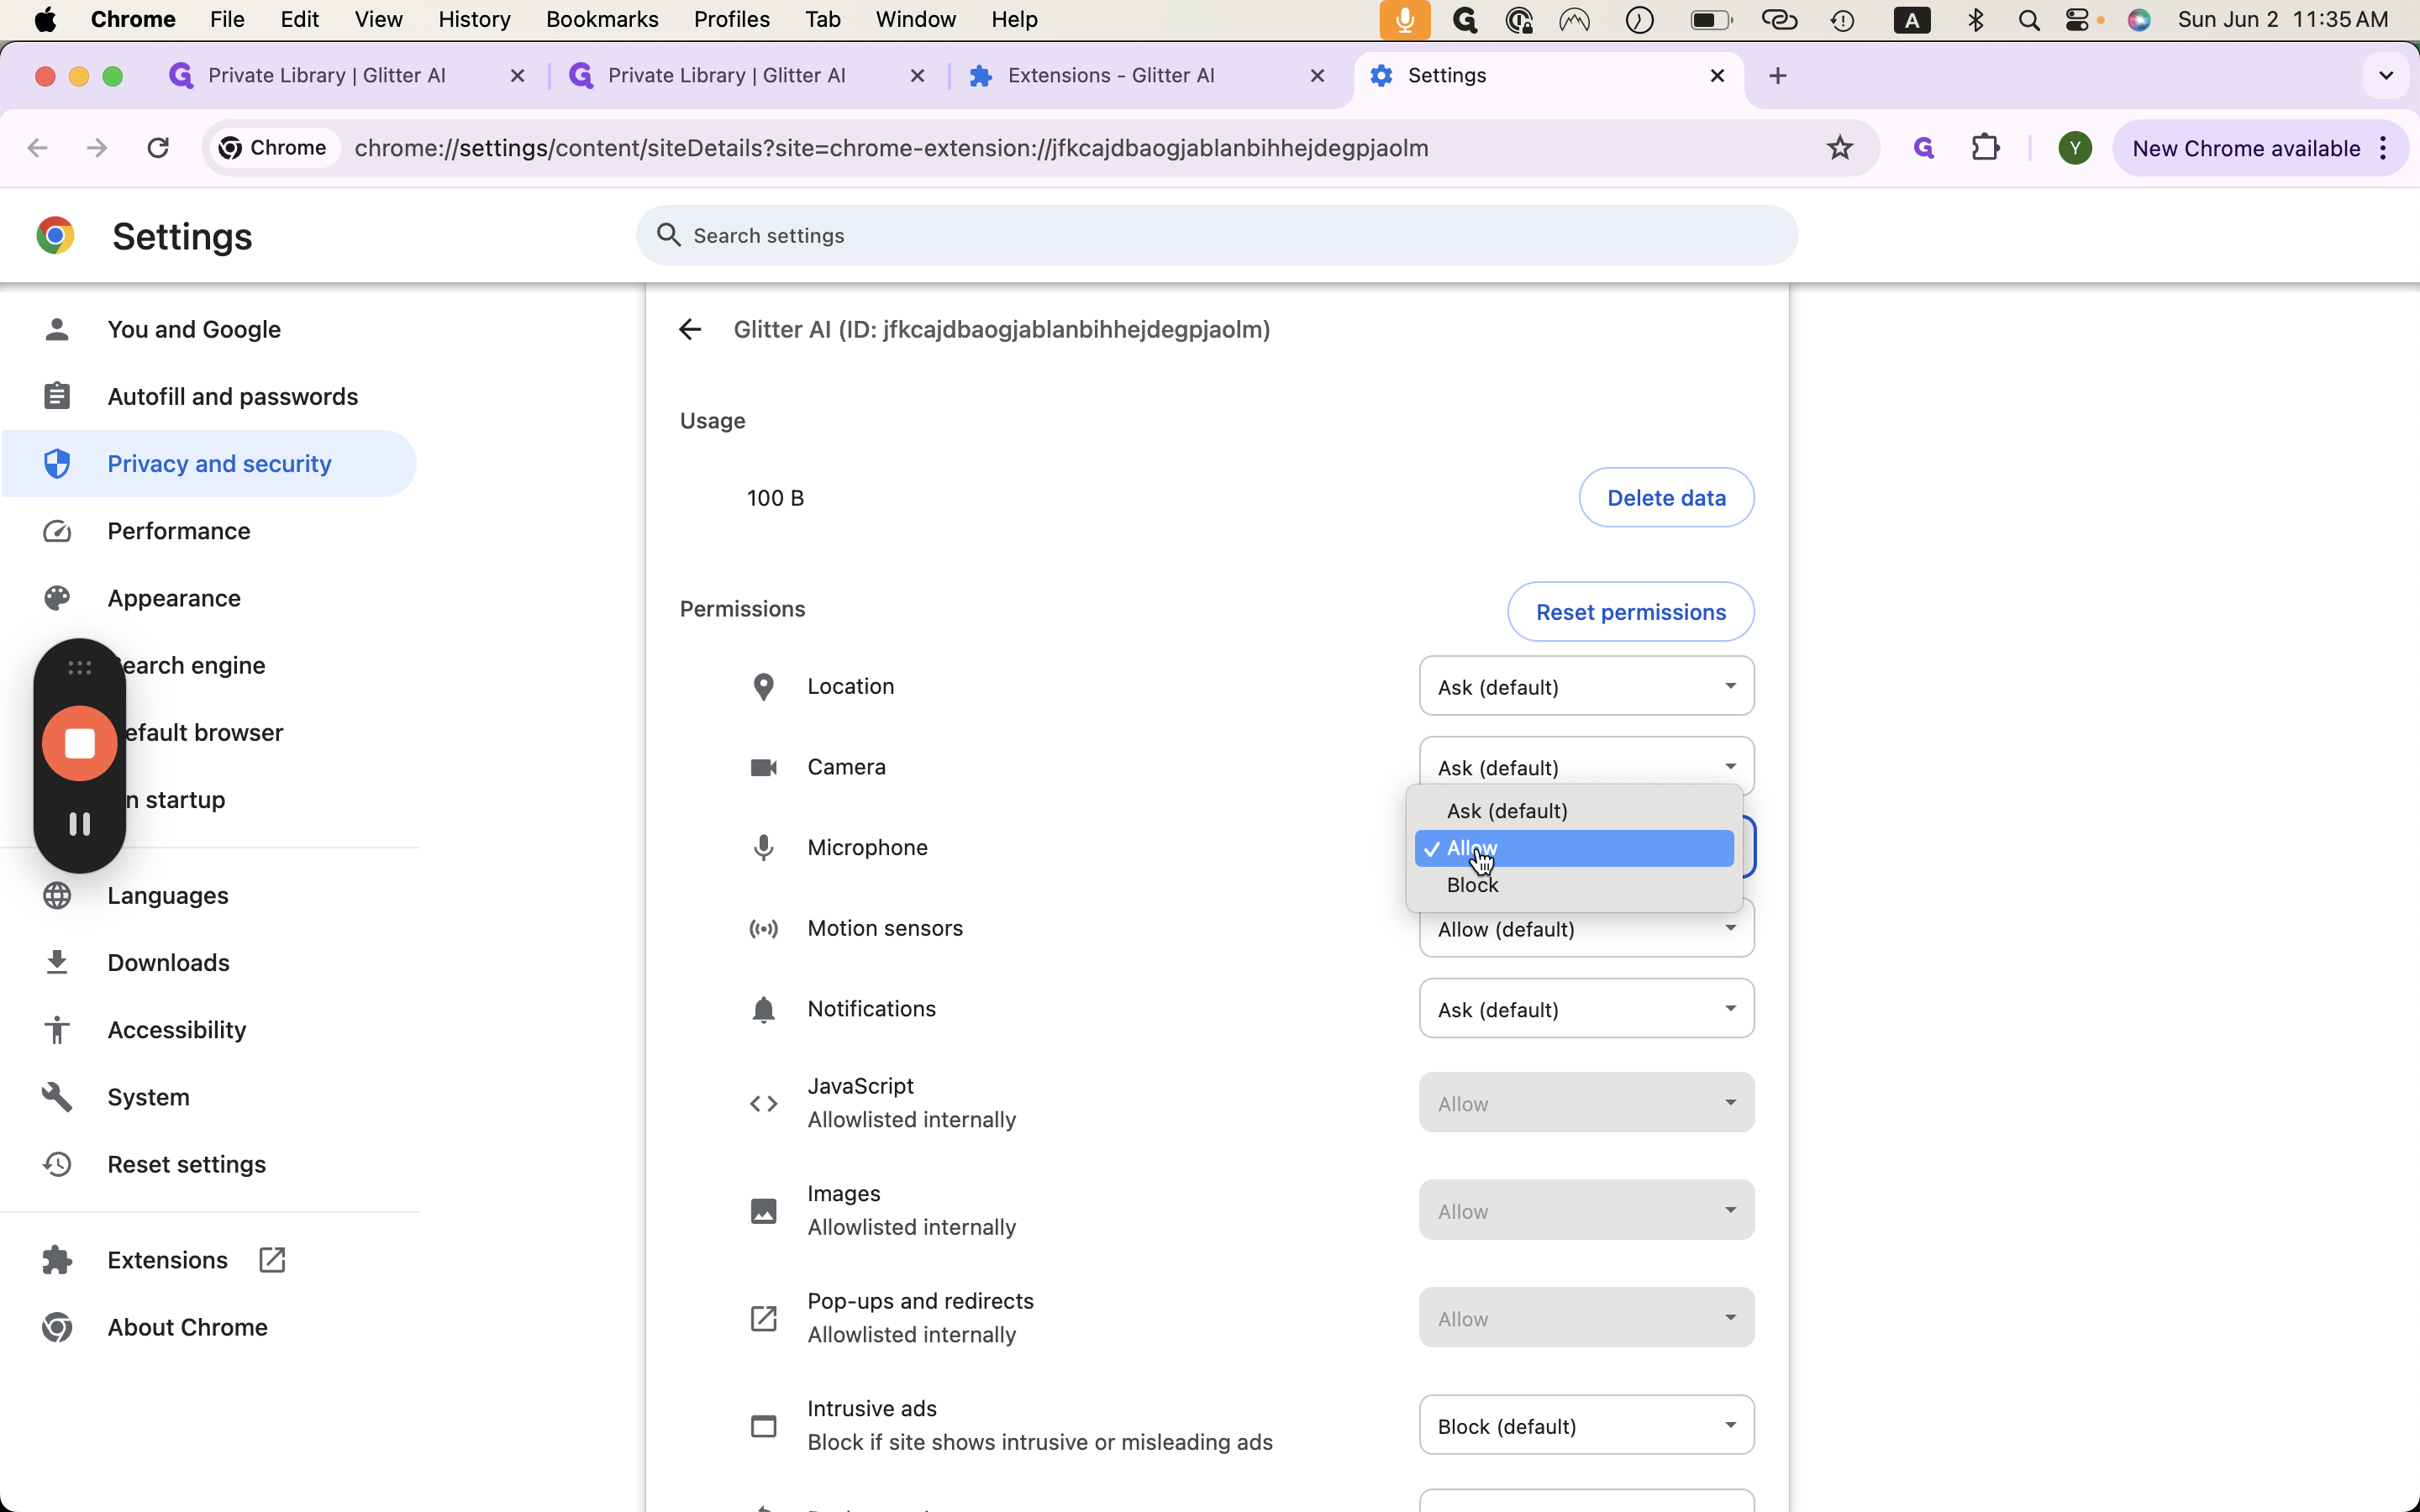This screenshot has height=1512, width=2420.
Task: Open the Siri menu bar icon
Action: (2139, 20)
